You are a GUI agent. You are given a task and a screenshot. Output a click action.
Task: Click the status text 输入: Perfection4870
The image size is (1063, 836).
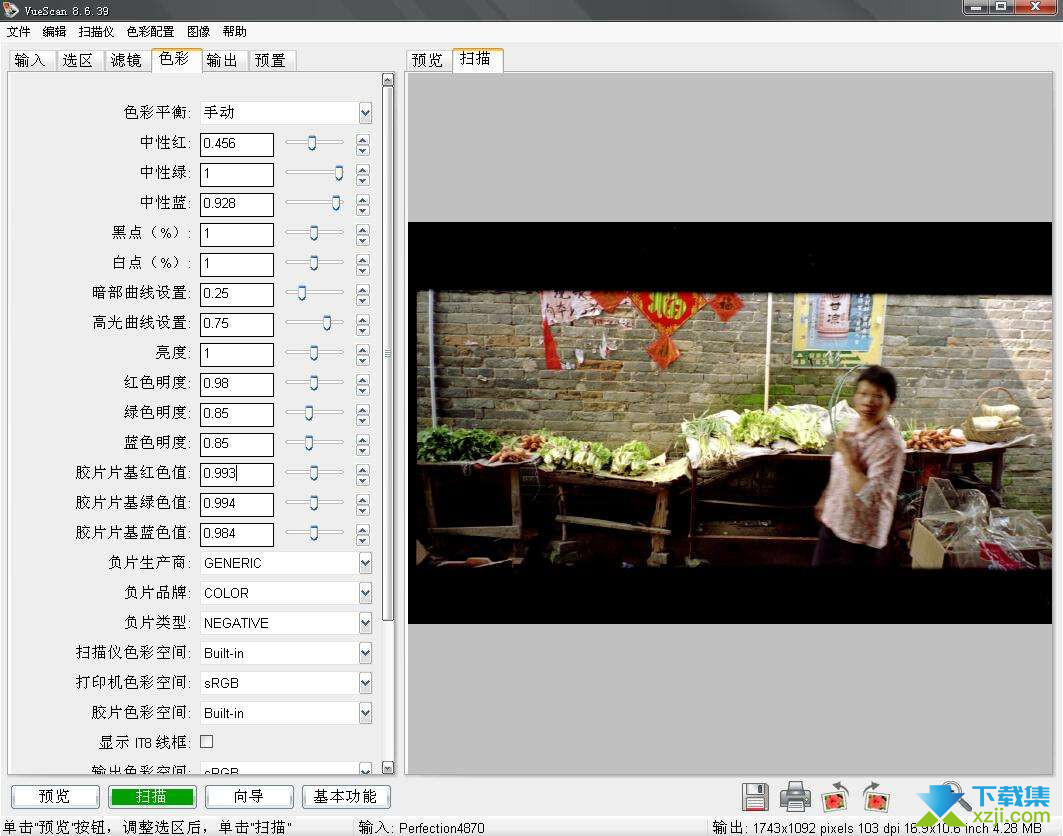coord(421,828)
